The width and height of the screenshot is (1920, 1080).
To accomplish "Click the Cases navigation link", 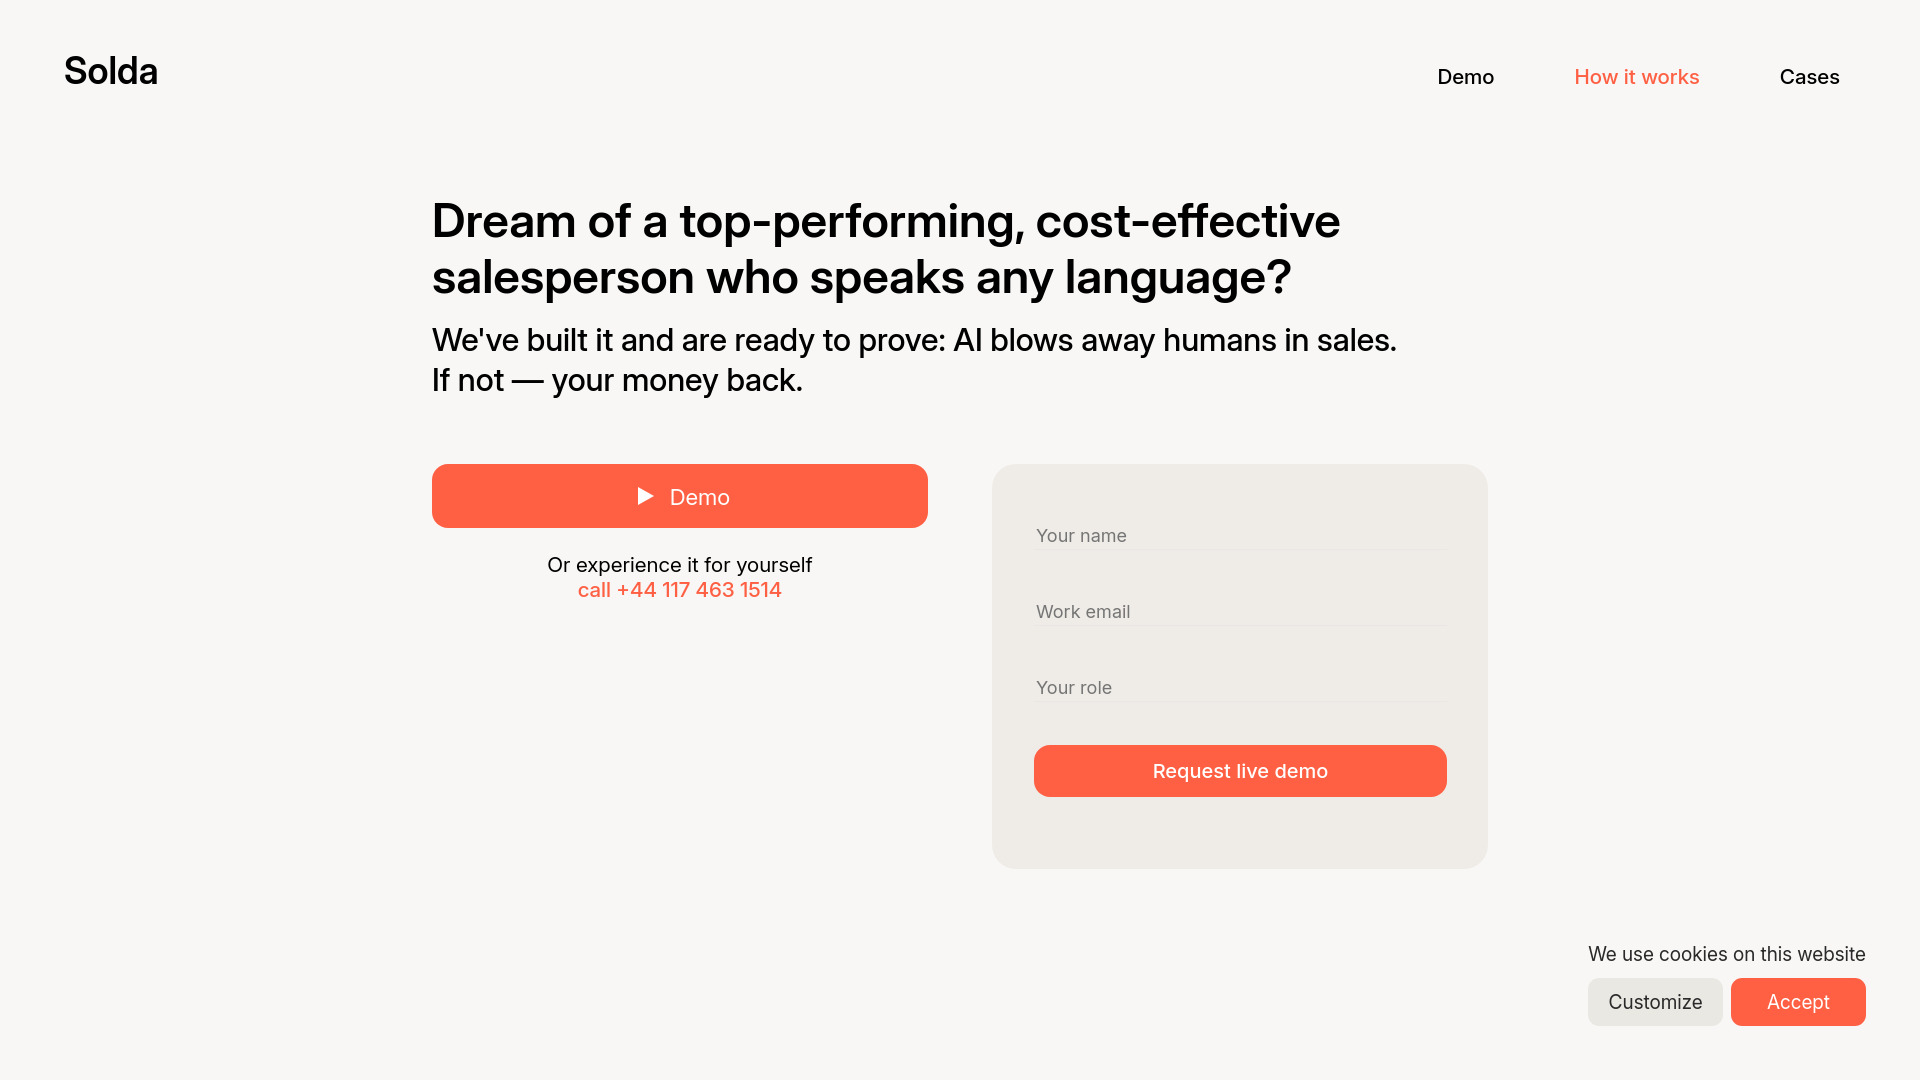I will point(1809,76).
